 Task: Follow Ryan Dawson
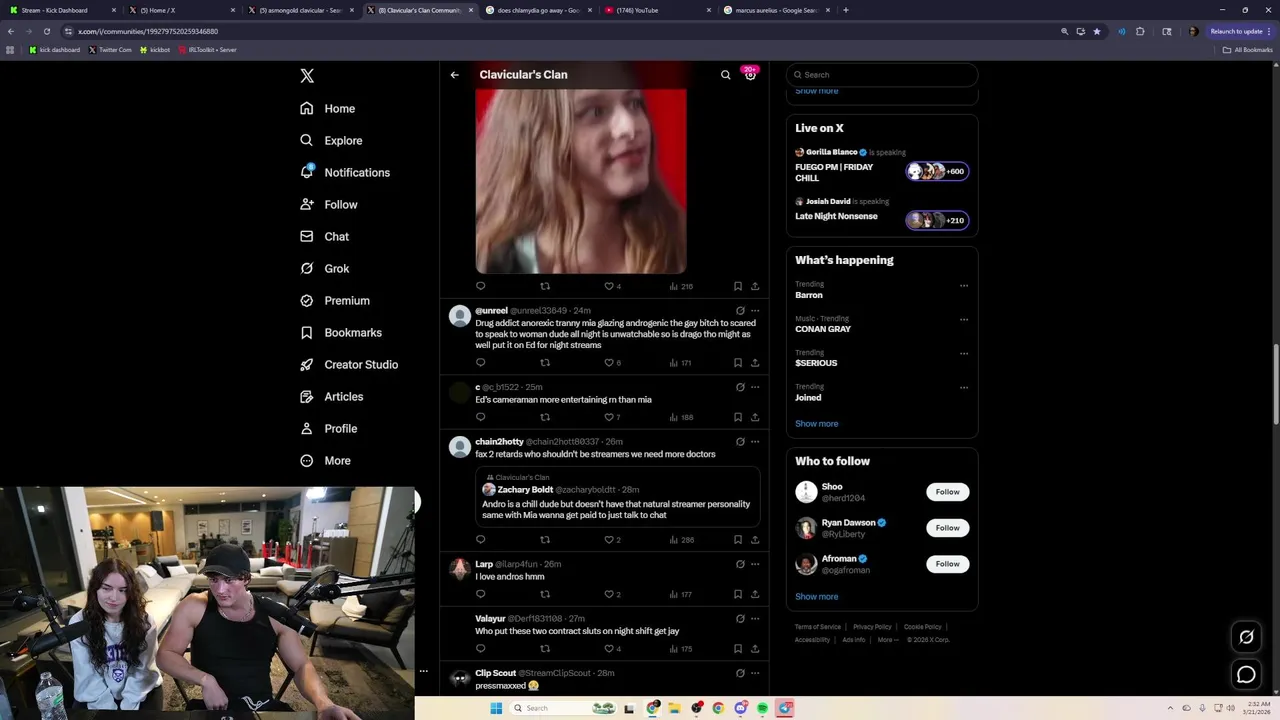coord(948,528)
